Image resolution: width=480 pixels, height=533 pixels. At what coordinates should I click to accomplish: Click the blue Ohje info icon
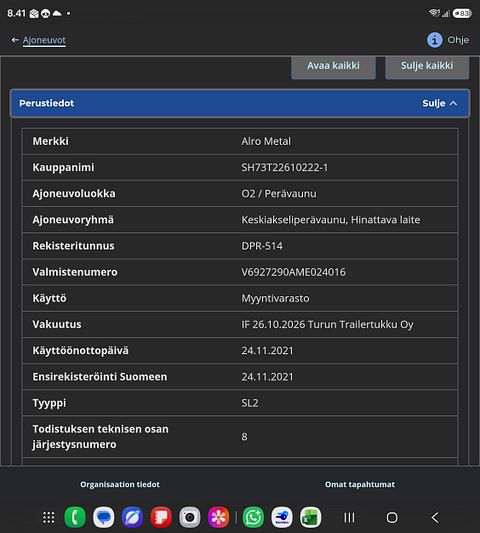(x=434, y=40)
